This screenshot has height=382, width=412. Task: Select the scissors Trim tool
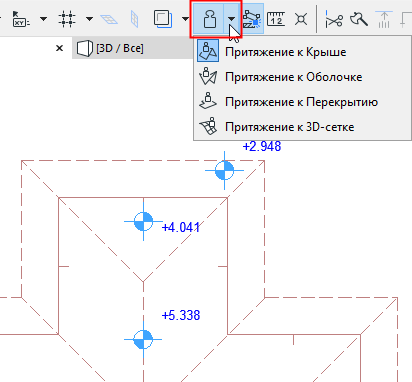(x=334, y=19)
